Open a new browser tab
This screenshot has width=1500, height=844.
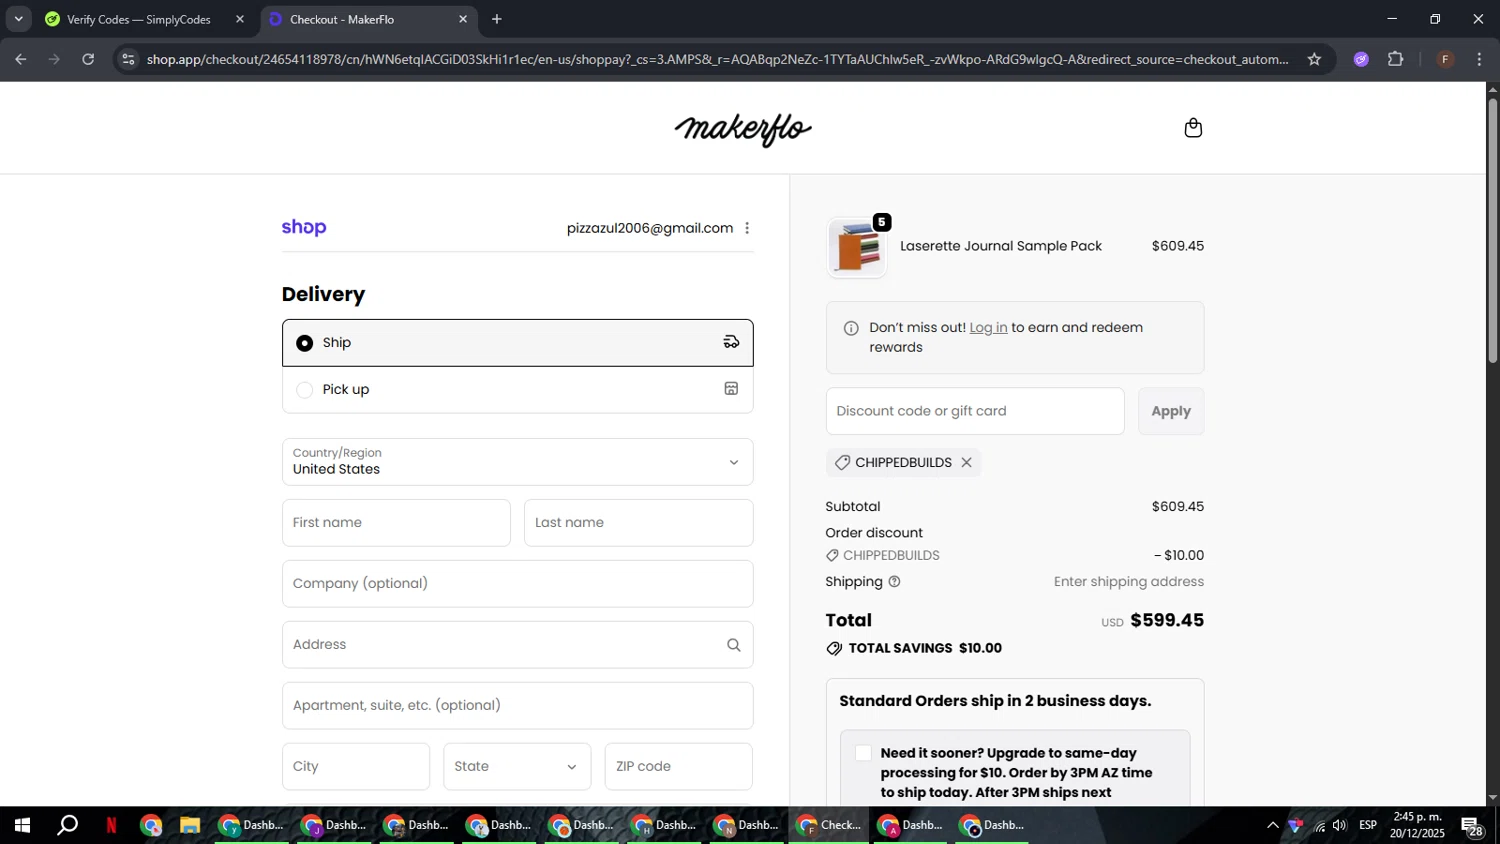[x=497, y=19]
